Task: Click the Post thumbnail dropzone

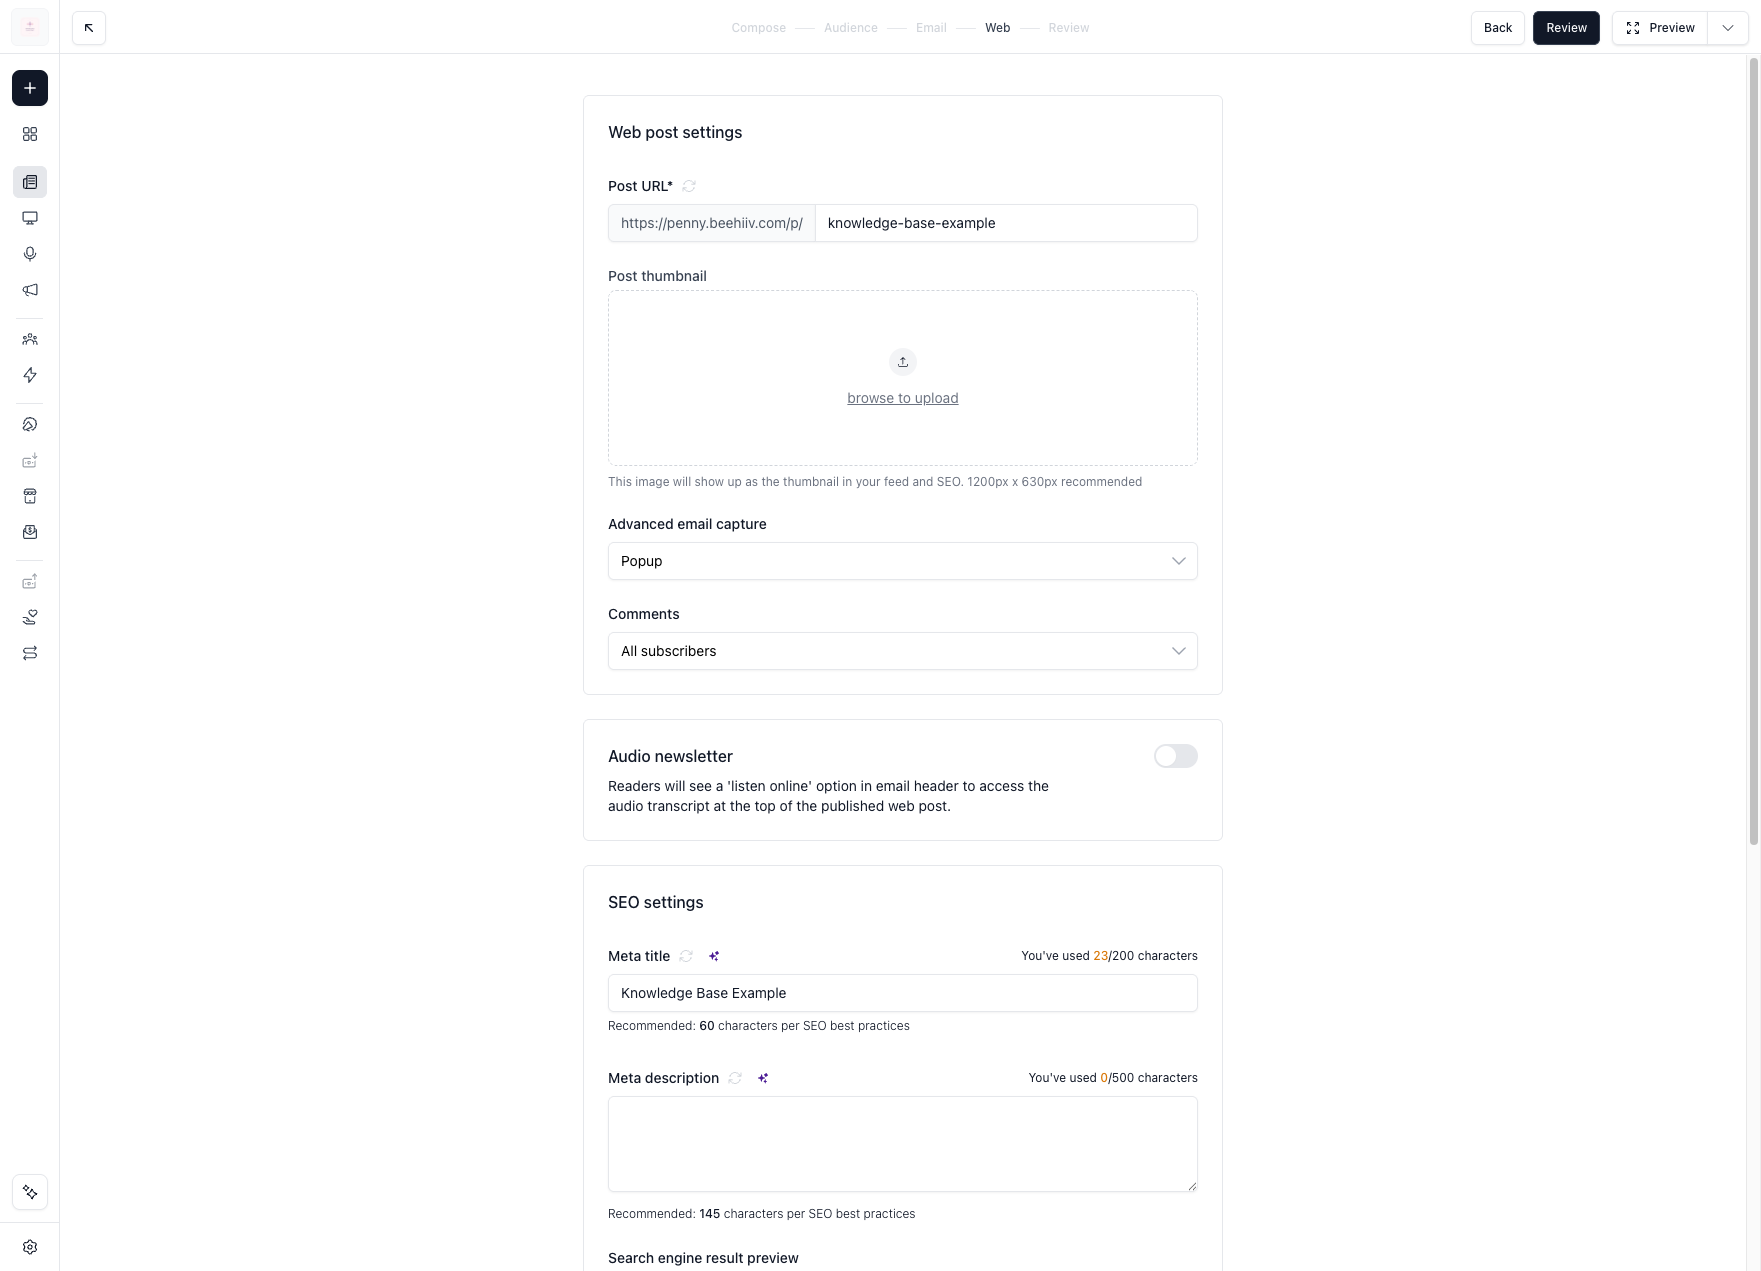Action: pos(903,378)
